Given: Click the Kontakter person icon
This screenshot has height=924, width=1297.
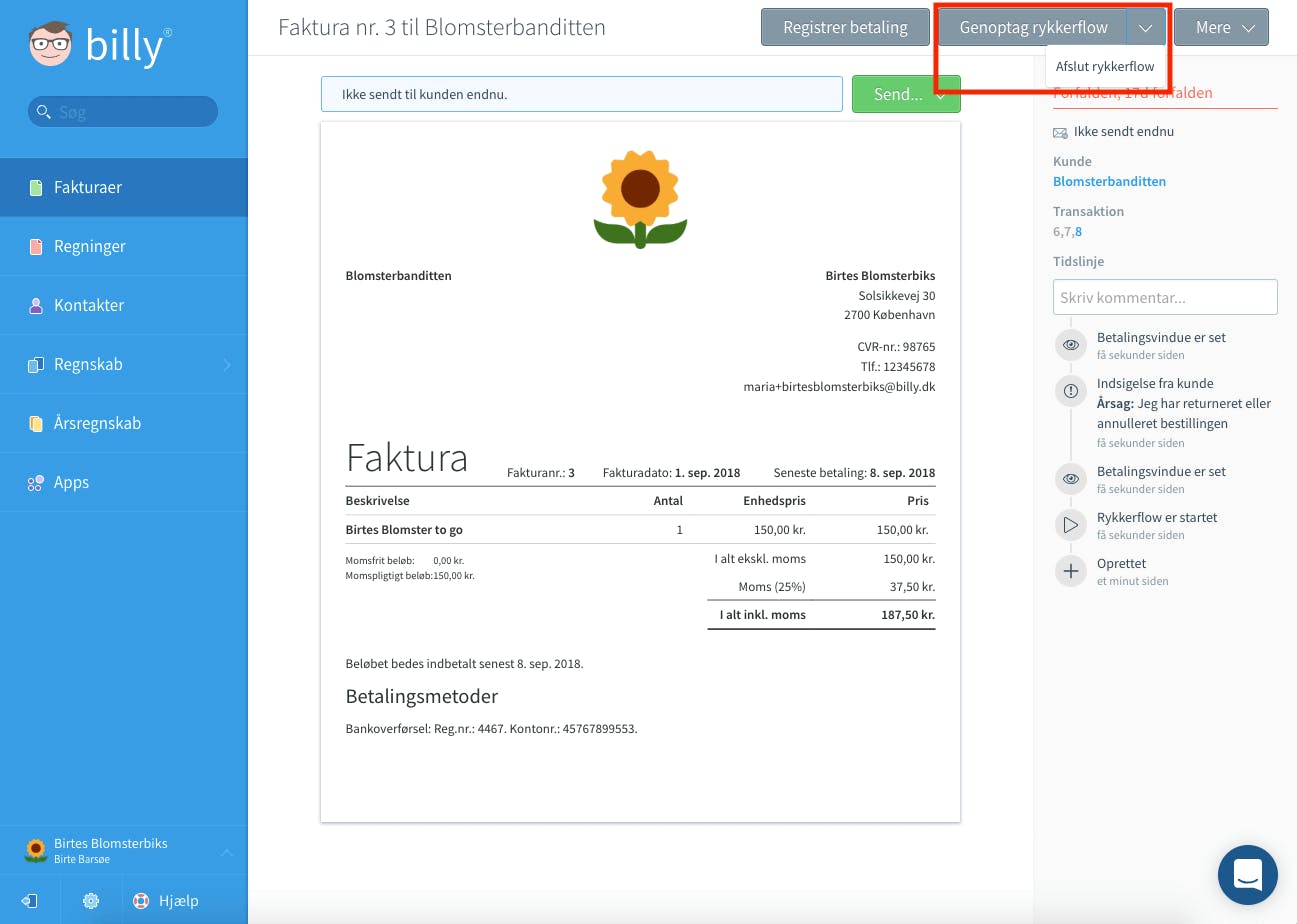Looking at the screenshot, I should point(36,306).
